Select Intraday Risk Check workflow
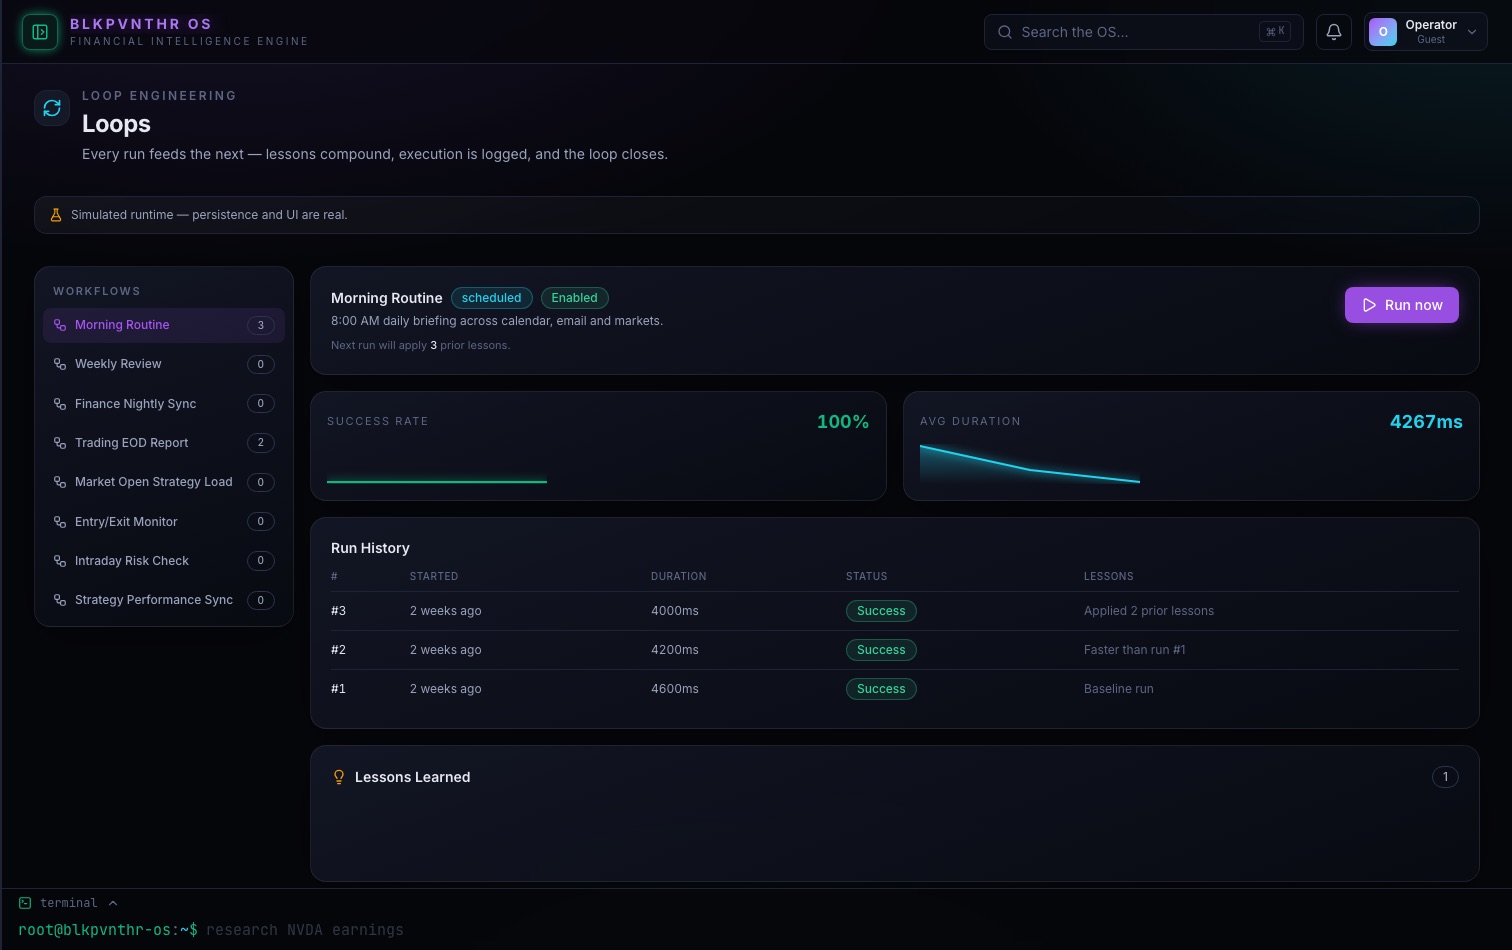This screenshot has height=950, width=1512. pyautogui.click(x=164, y=561)
